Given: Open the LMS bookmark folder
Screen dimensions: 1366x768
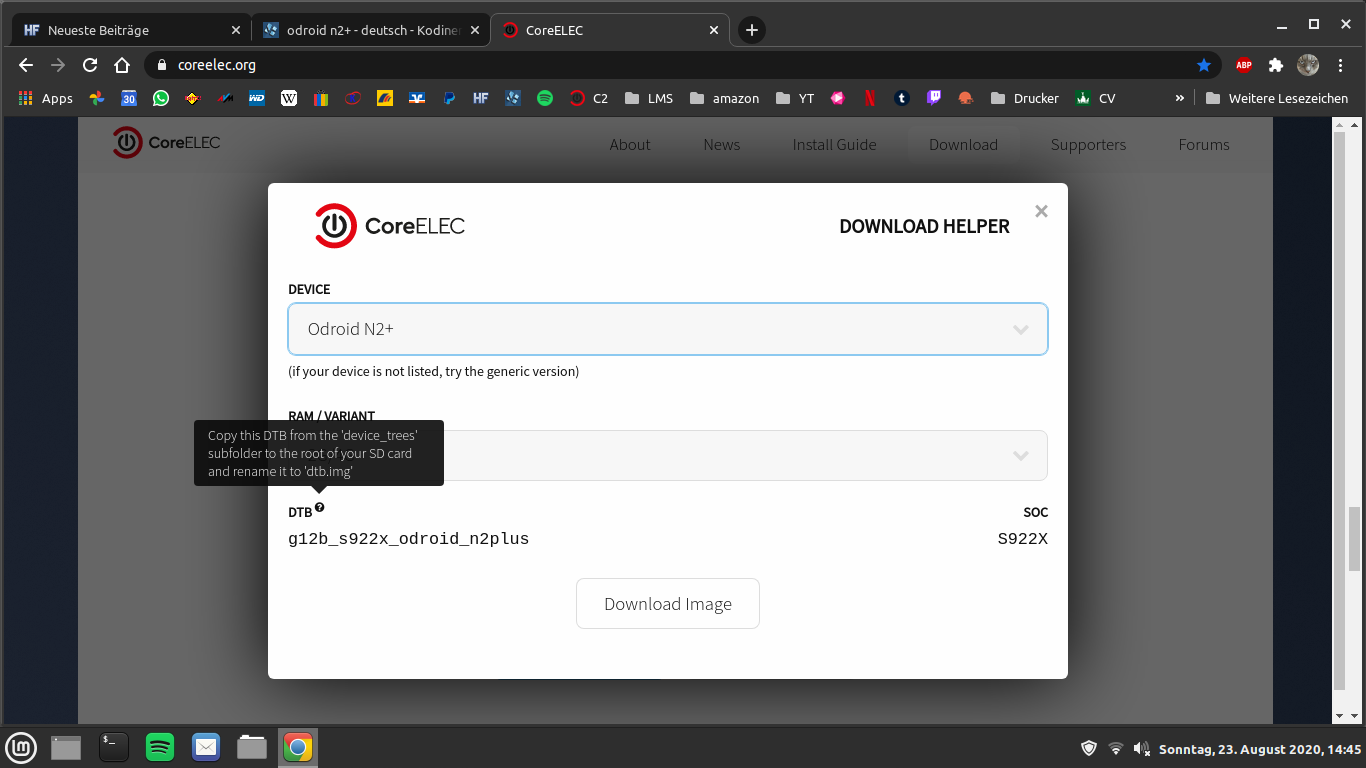Looking at the screenshot, I should pyautogui.click(x=648, y=98).
